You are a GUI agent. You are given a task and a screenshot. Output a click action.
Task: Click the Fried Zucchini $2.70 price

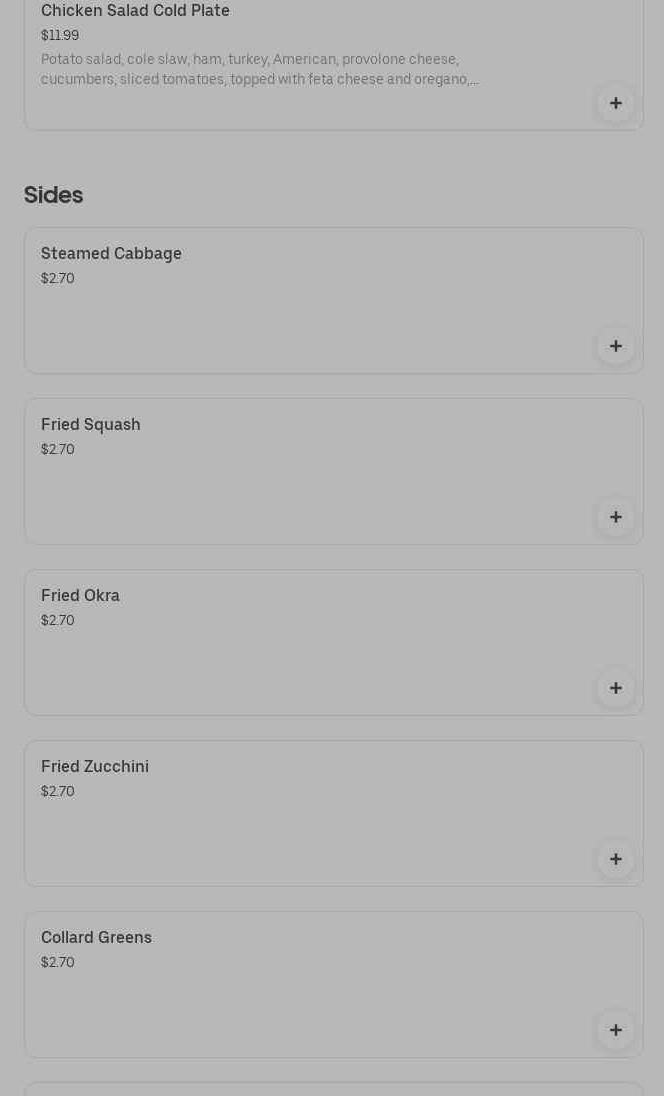58,792
